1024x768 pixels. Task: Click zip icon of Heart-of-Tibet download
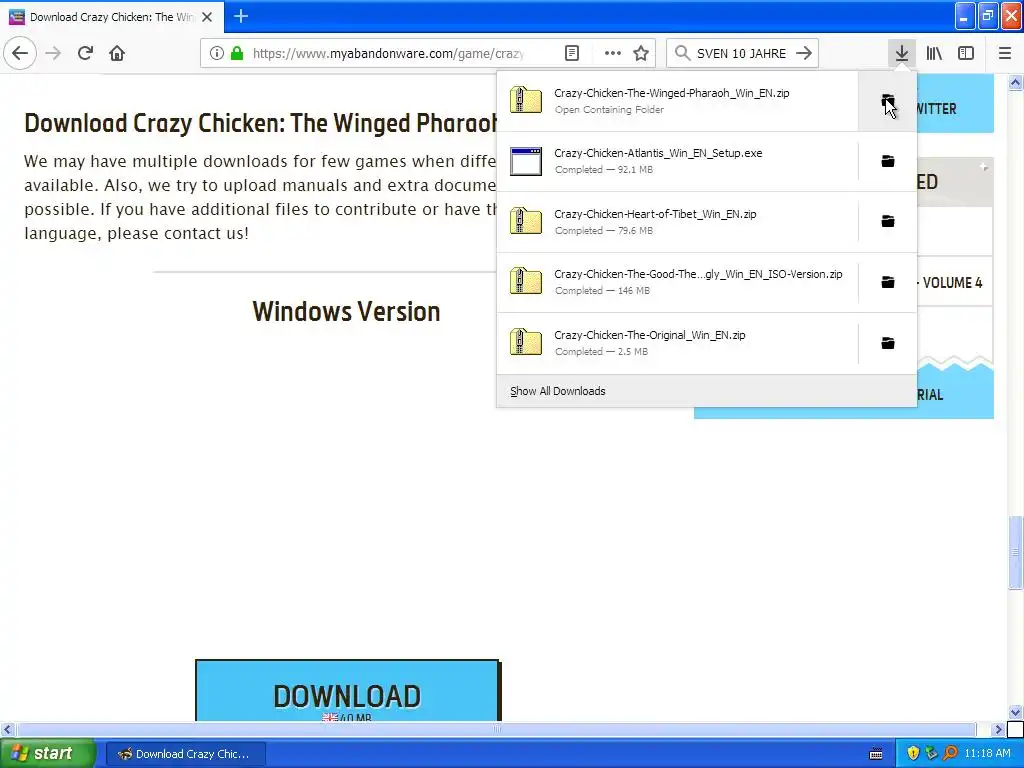(x=526, y=221)
